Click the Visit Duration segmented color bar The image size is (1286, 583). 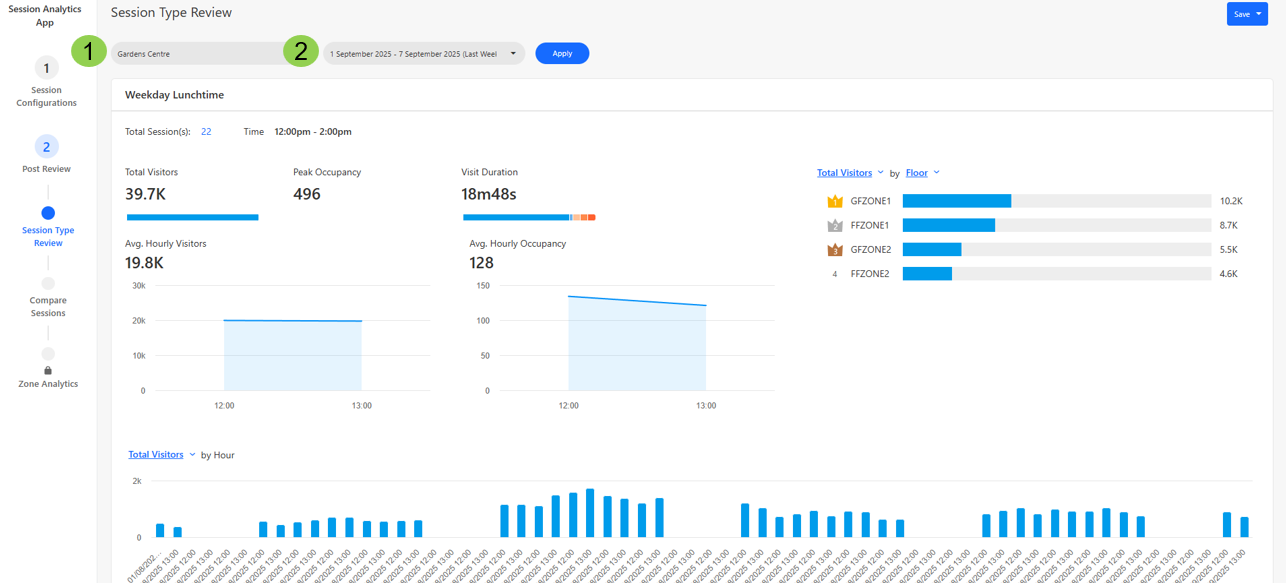pos(529,217)
